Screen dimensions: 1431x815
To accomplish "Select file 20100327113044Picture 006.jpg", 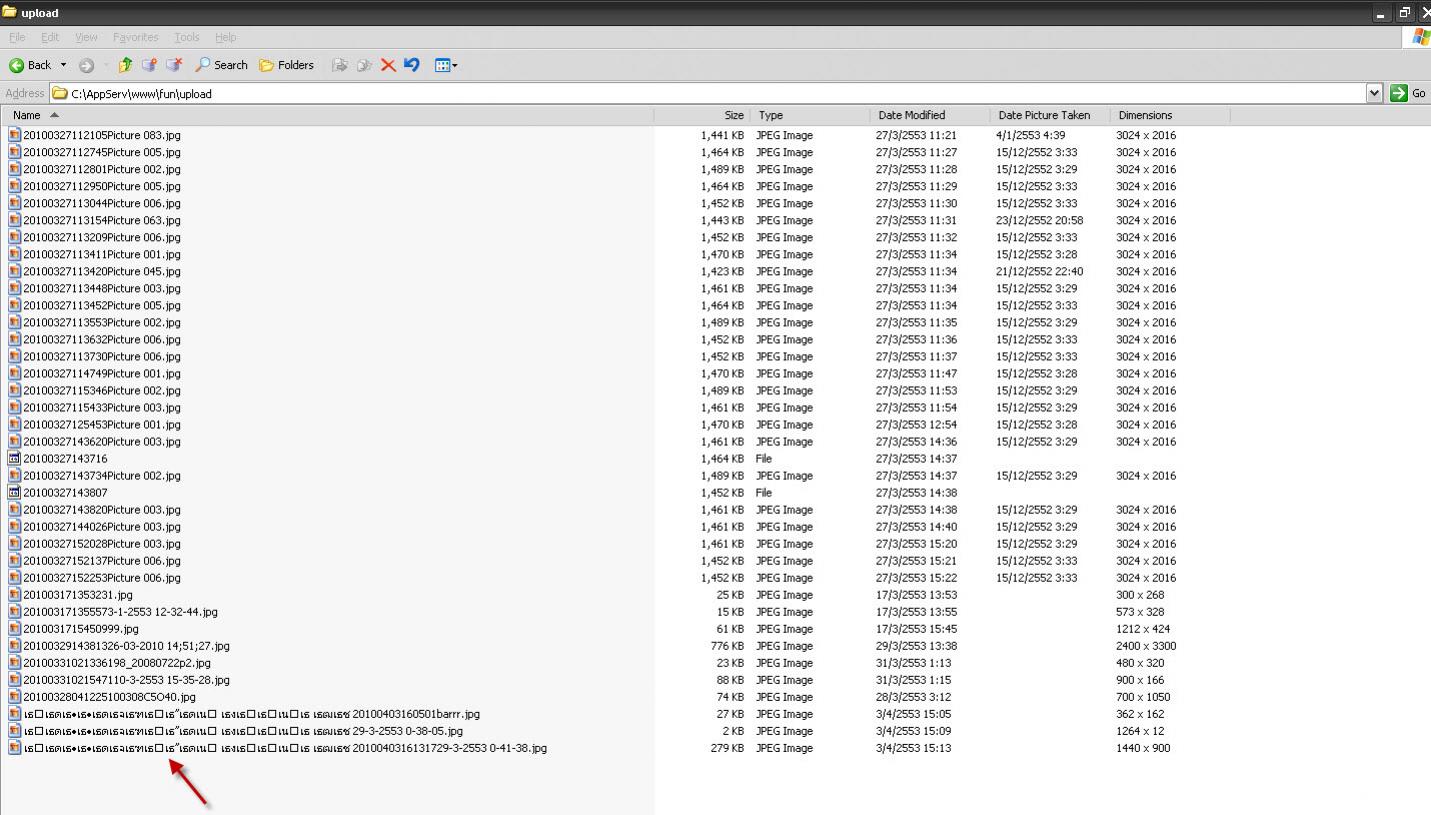I will [102, 203].
